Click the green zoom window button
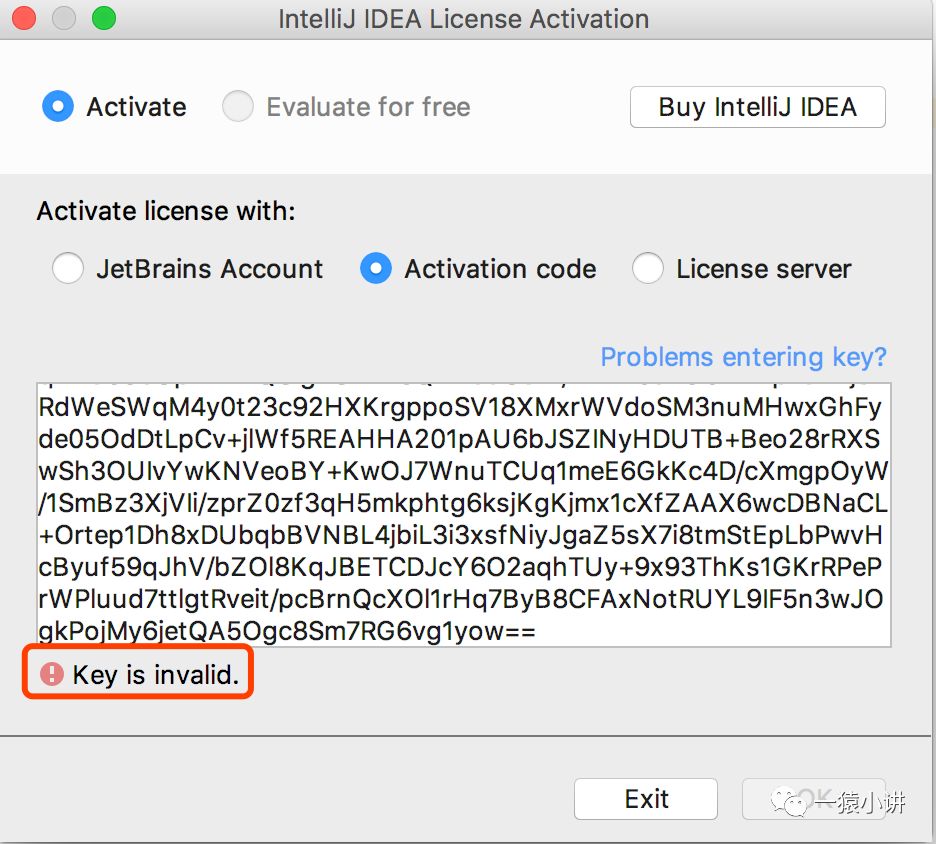Image resolution: width=936 pixels, height=844 pixels. pyautogui.click(x=103, y=19)
